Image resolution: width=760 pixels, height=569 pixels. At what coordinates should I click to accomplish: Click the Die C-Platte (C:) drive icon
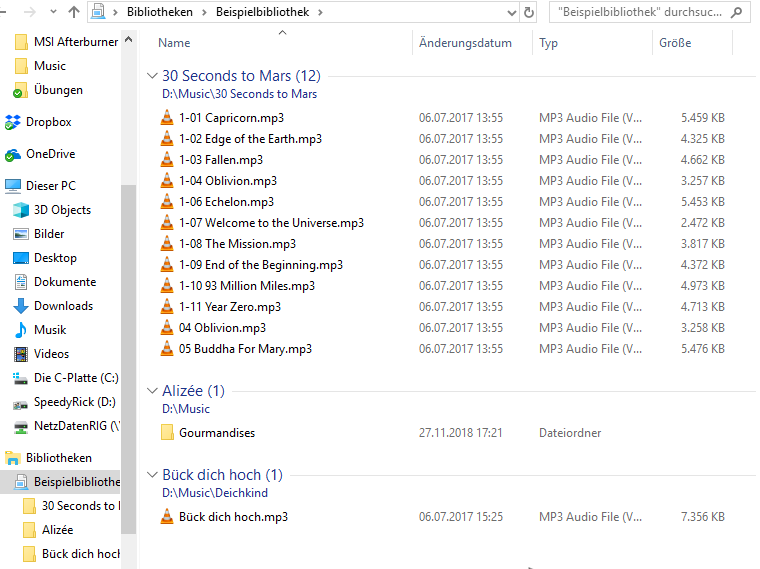coord(20,379)
